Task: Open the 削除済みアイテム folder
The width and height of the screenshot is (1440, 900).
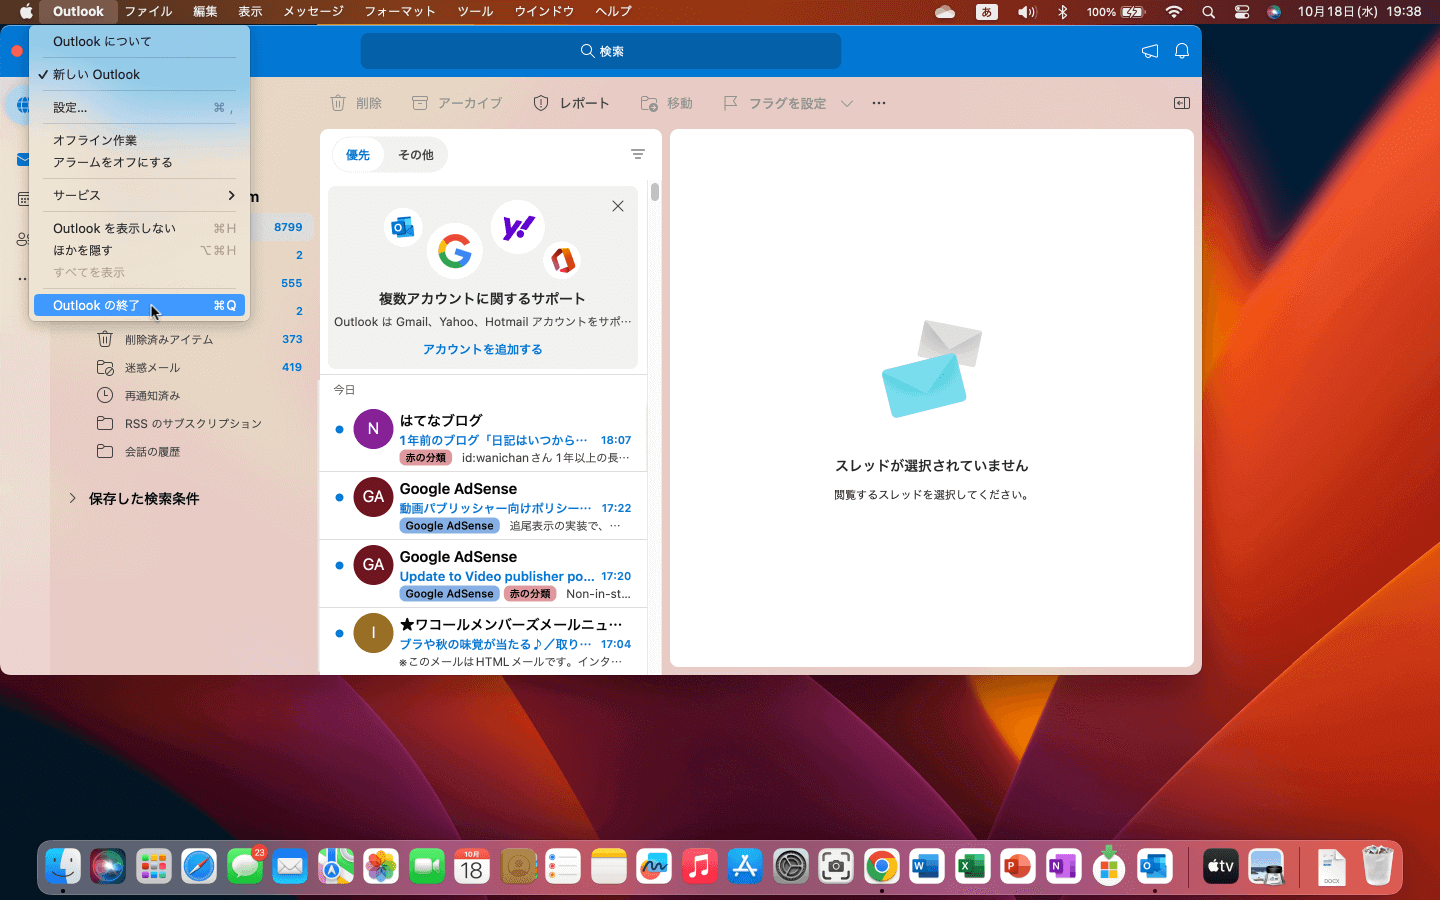Action: pos(169,339)
